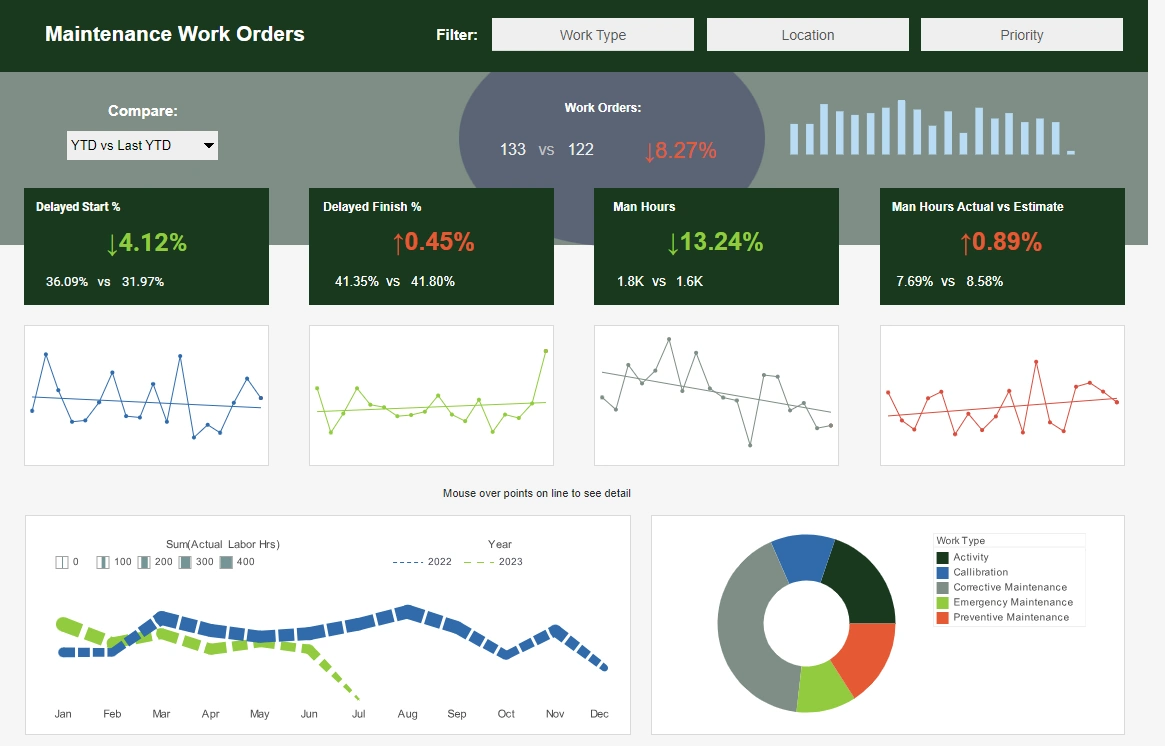
Task: Click the gray Man Hours trend chart
Action: click(x=716, y=394)
